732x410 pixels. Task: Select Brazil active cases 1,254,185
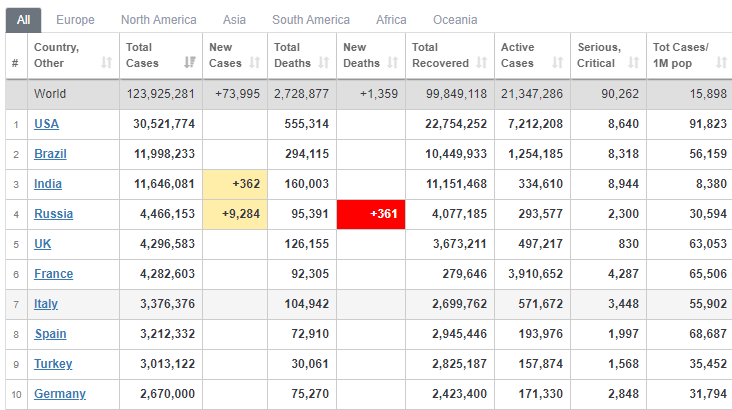point(535,154)
